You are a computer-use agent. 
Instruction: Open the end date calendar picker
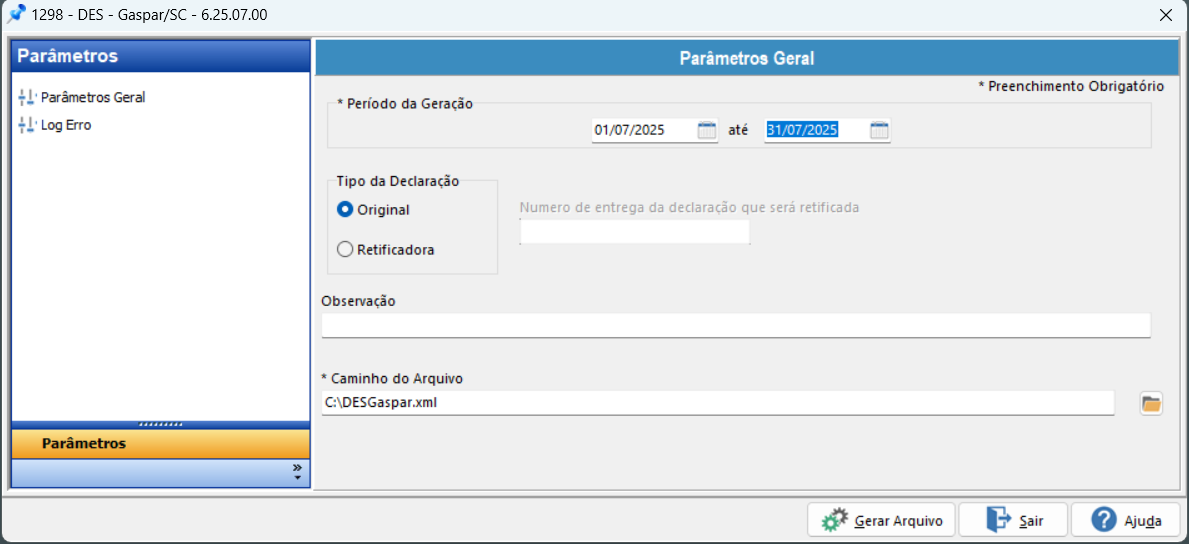(879, 130)
